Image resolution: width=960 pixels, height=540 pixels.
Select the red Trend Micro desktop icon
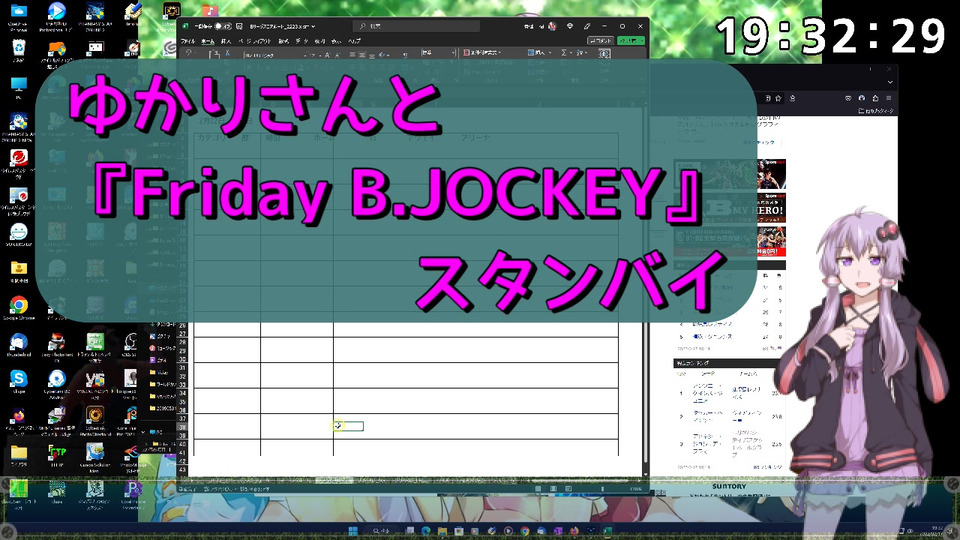tap(18, 162)
